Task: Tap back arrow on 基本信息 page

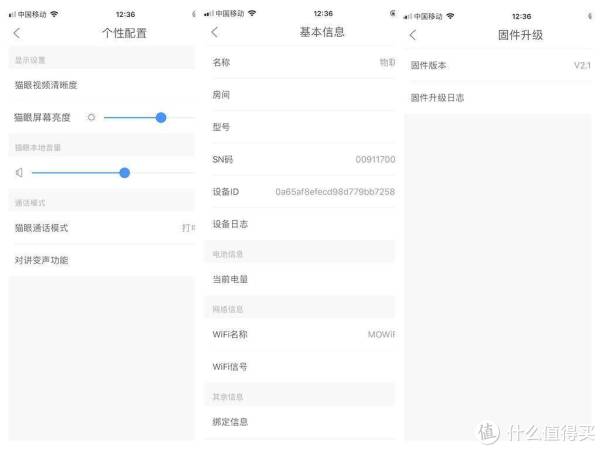Action: coord(215,33)
